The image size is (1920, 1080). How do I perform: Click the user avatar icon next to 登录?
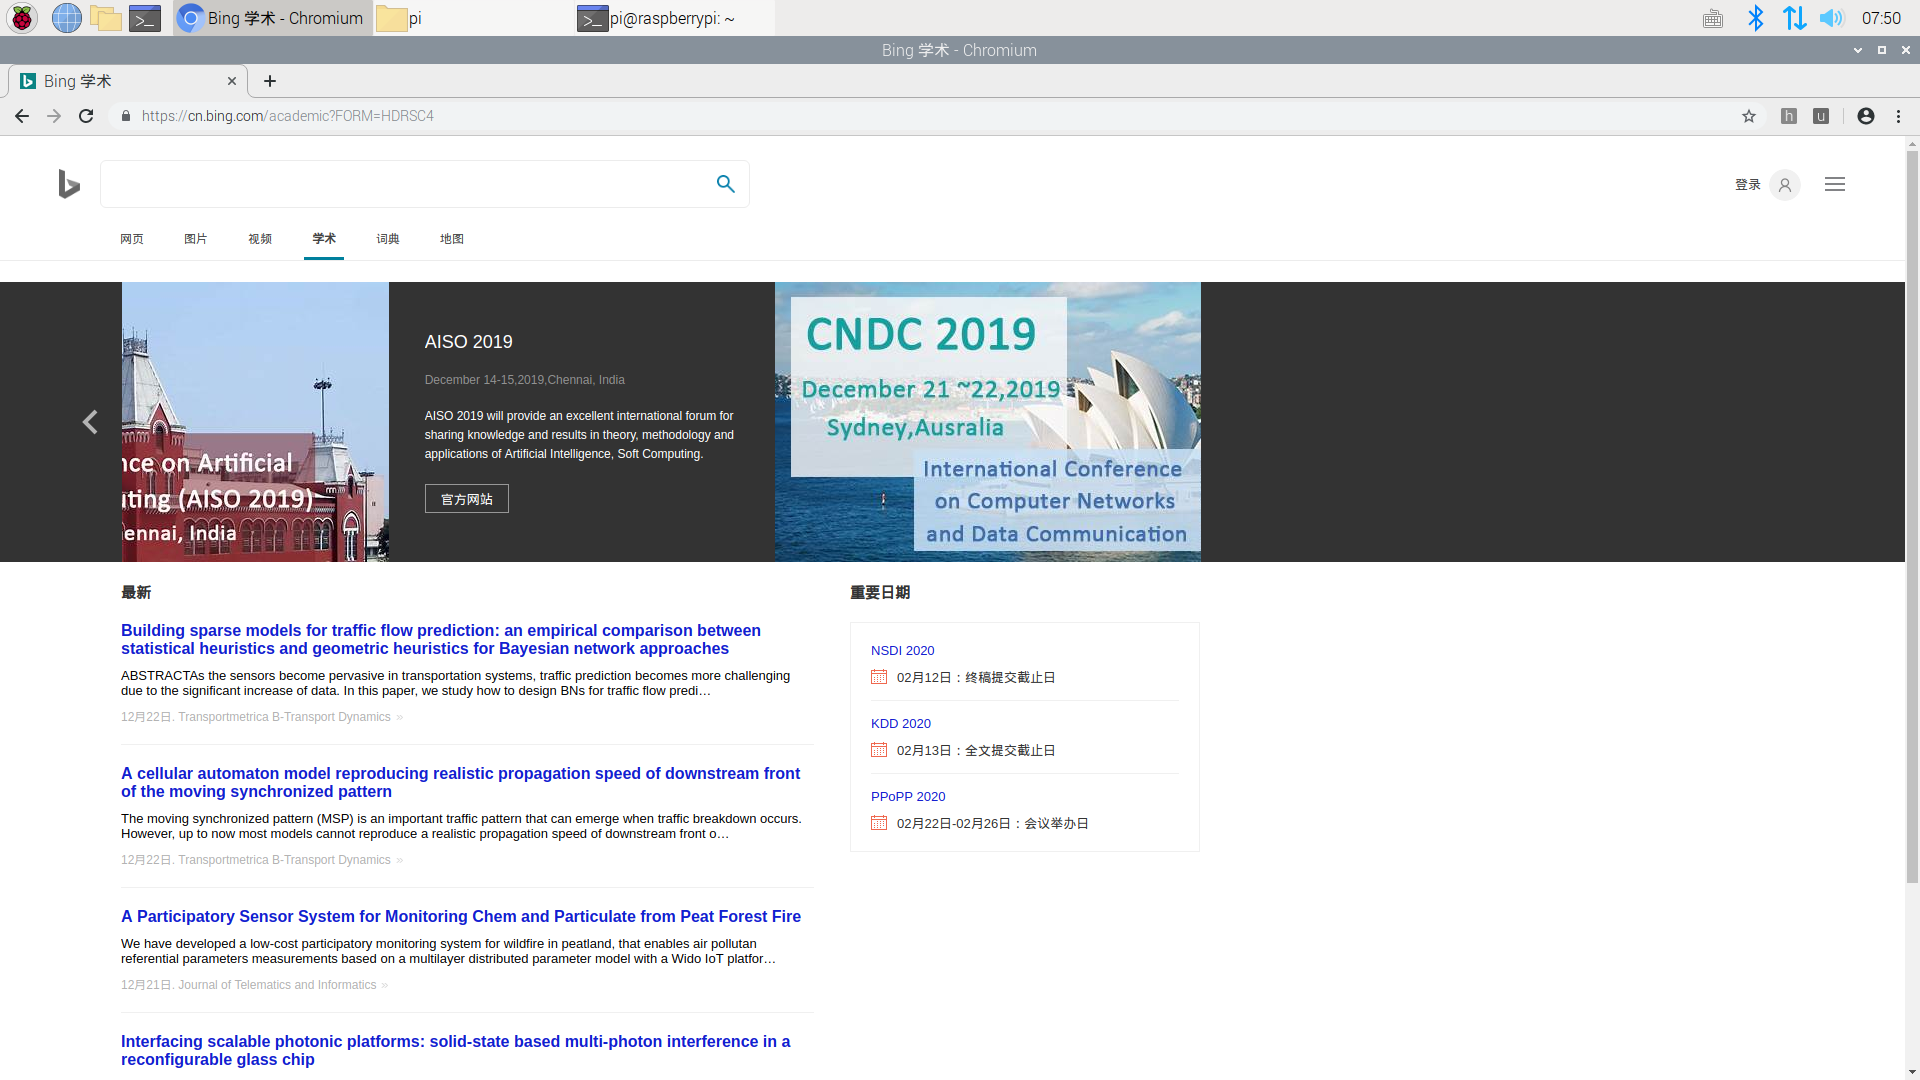coord(1785,185)
